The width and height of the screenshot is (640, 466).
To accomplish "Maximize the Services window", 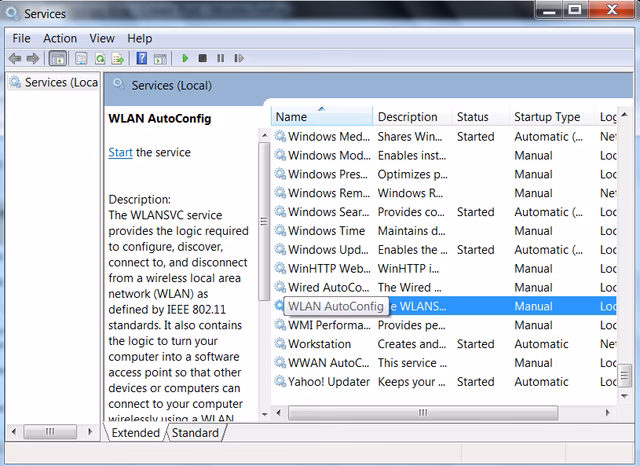I will click(x=575, y=9).
